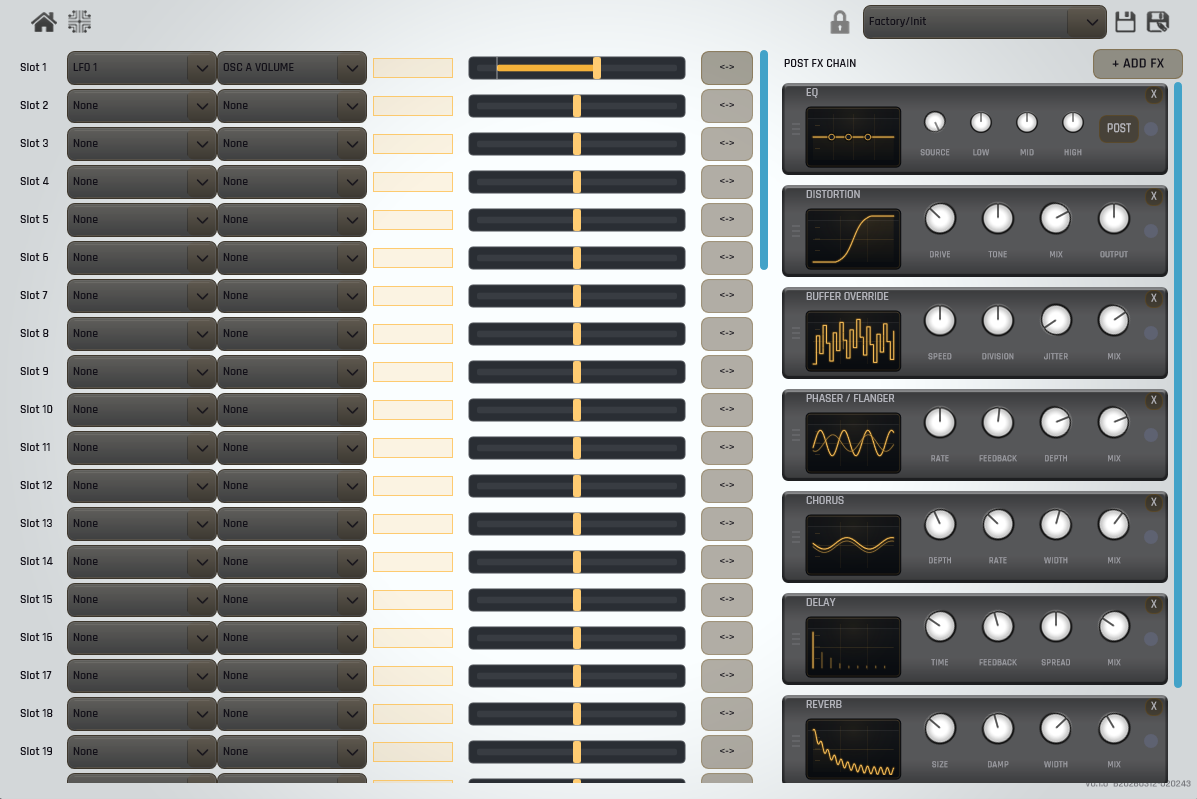Click the yellow value field for Slot 2
Screen dimensions: 1197x799
[x=413, y=105]
